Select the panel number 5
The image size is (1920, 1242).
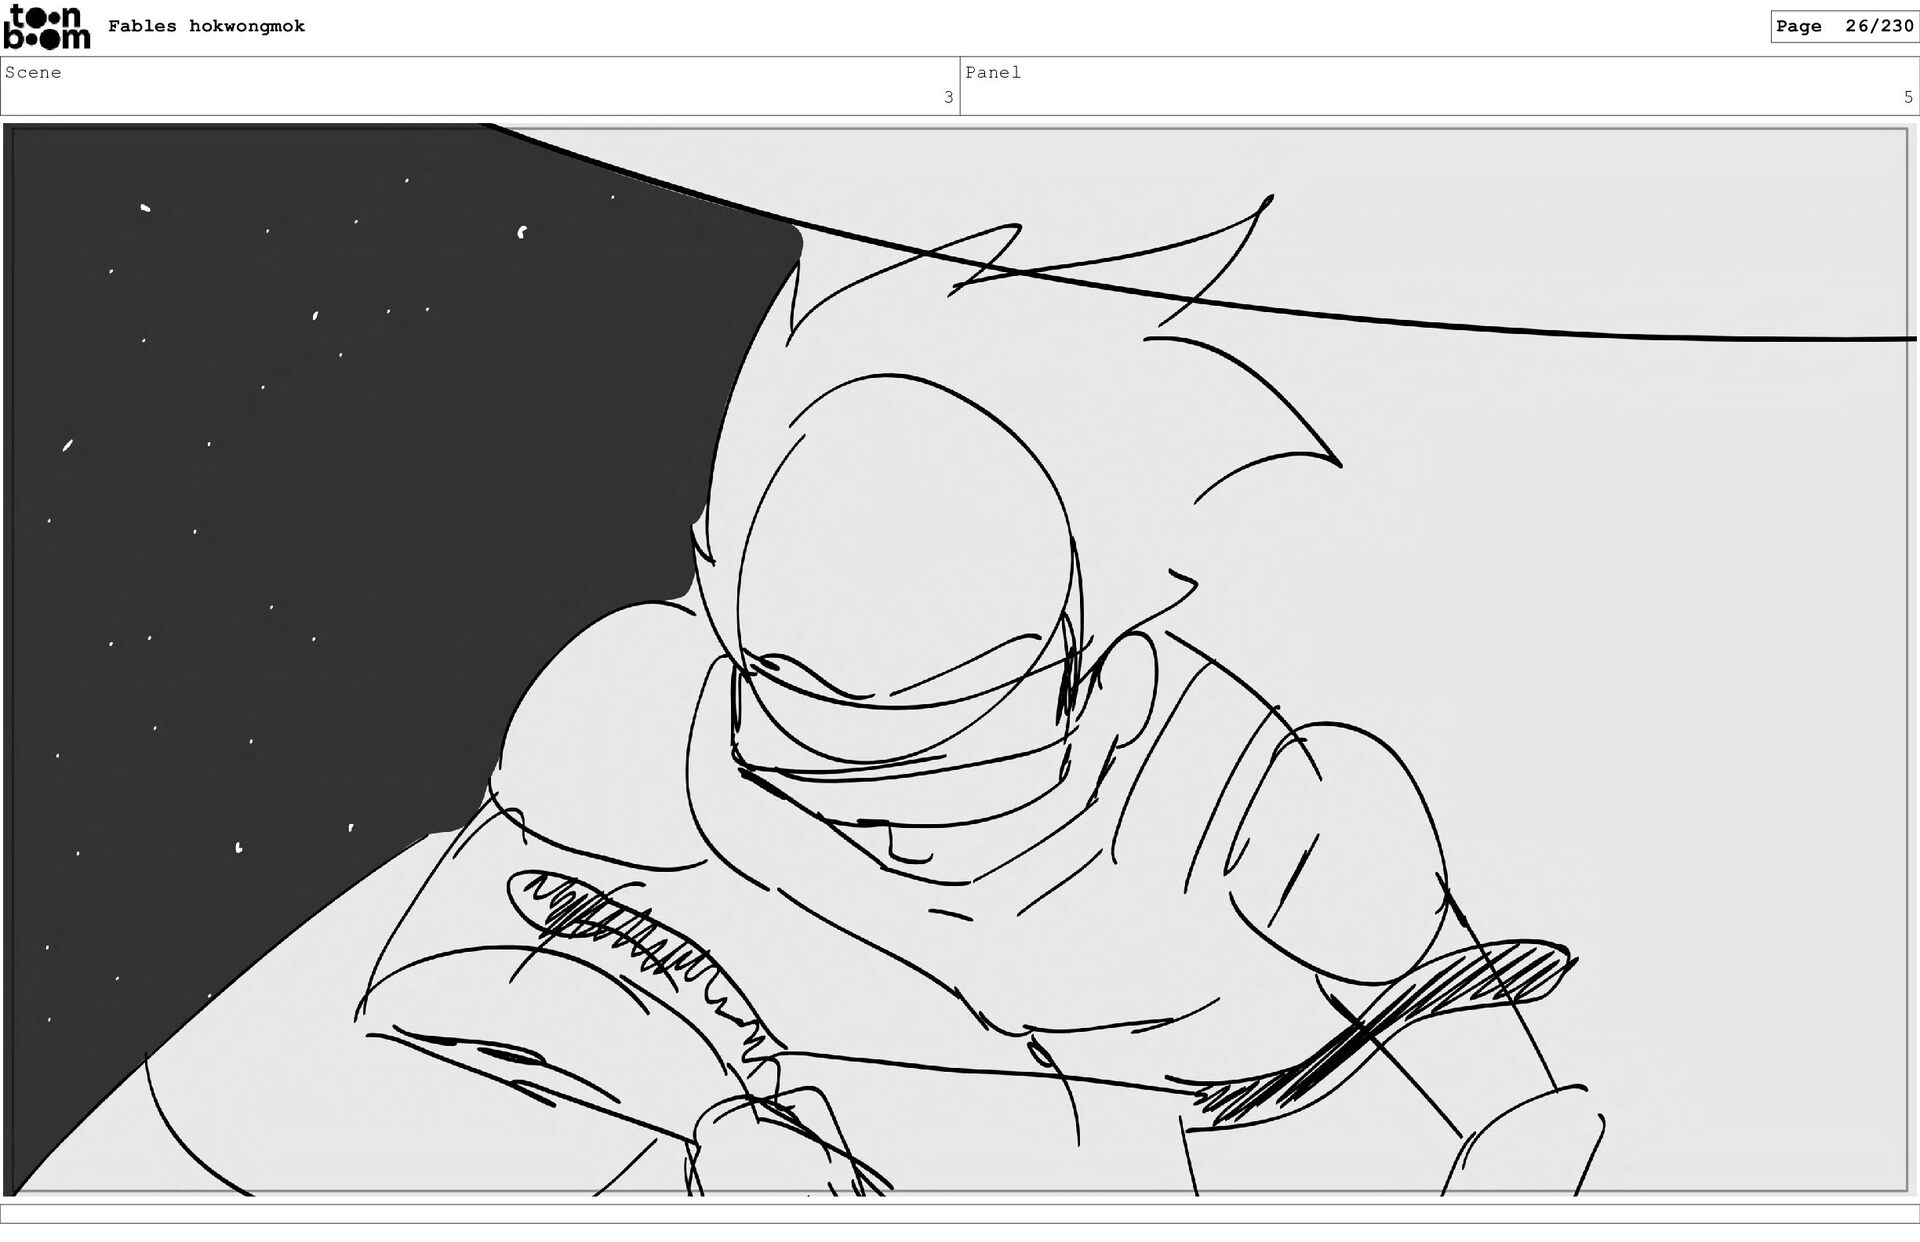(x=1908, y=97)
